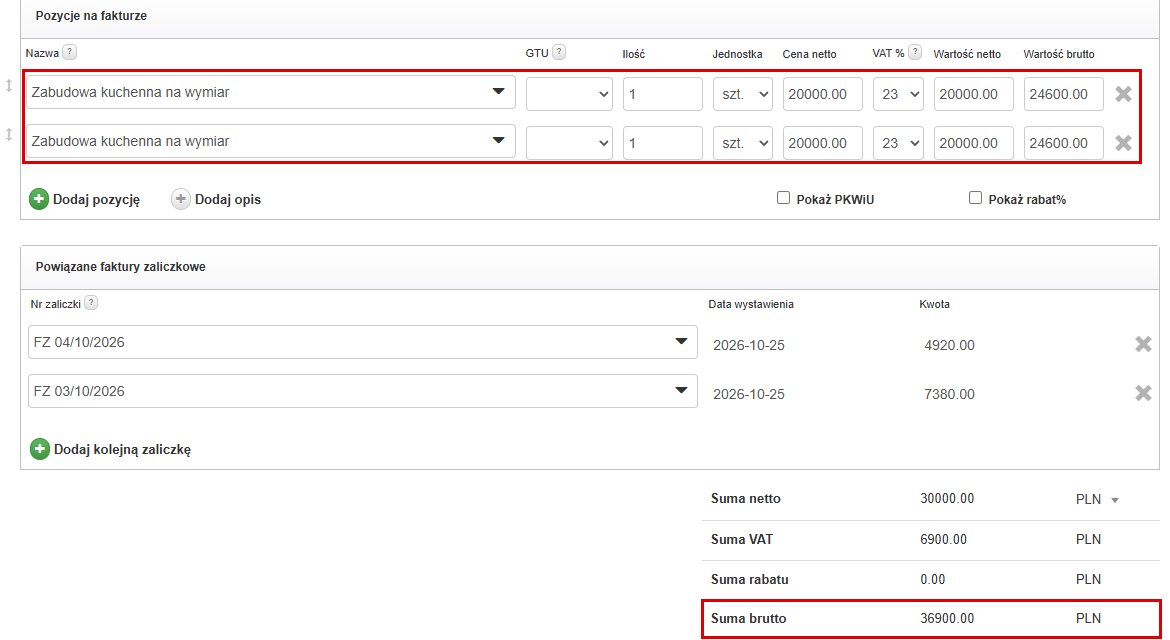Click the advance amount 4920.00
This screenshot has width=1170, height=640.
point(949,345)
